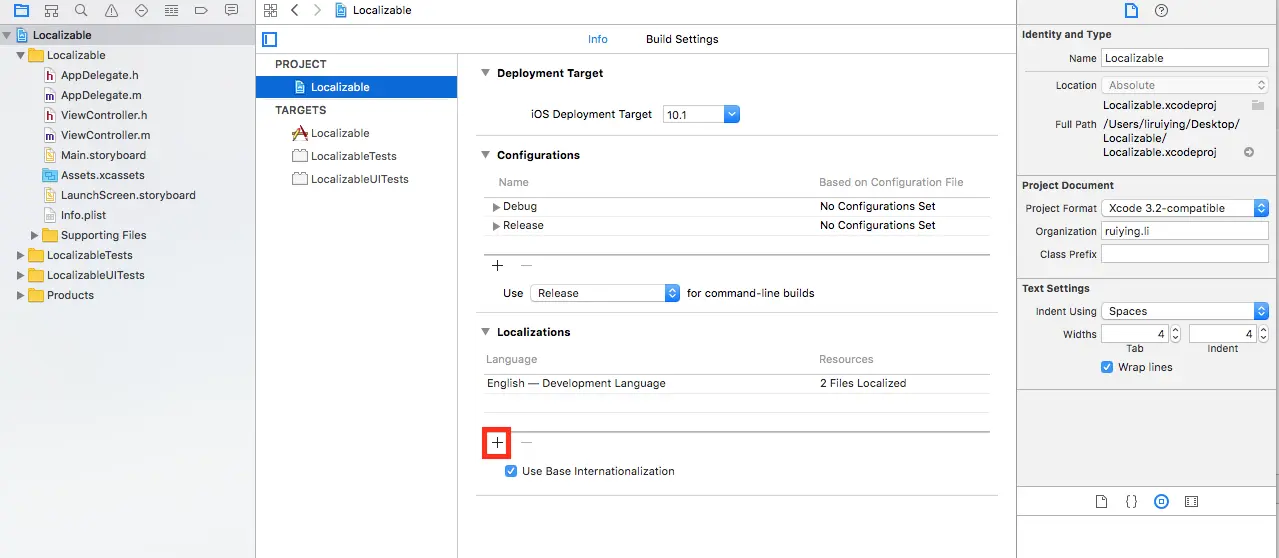This screenshot has width=1279, height=558.
Task: Show the Project navigator
Action: pyautogui.click(x=21, y=10)
